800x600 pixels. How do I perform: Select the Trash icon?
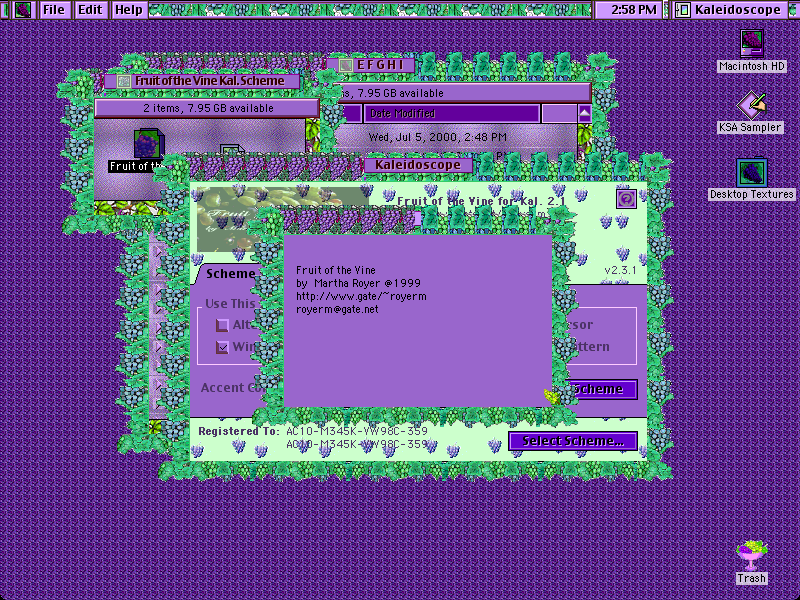[x=752, y=563]
